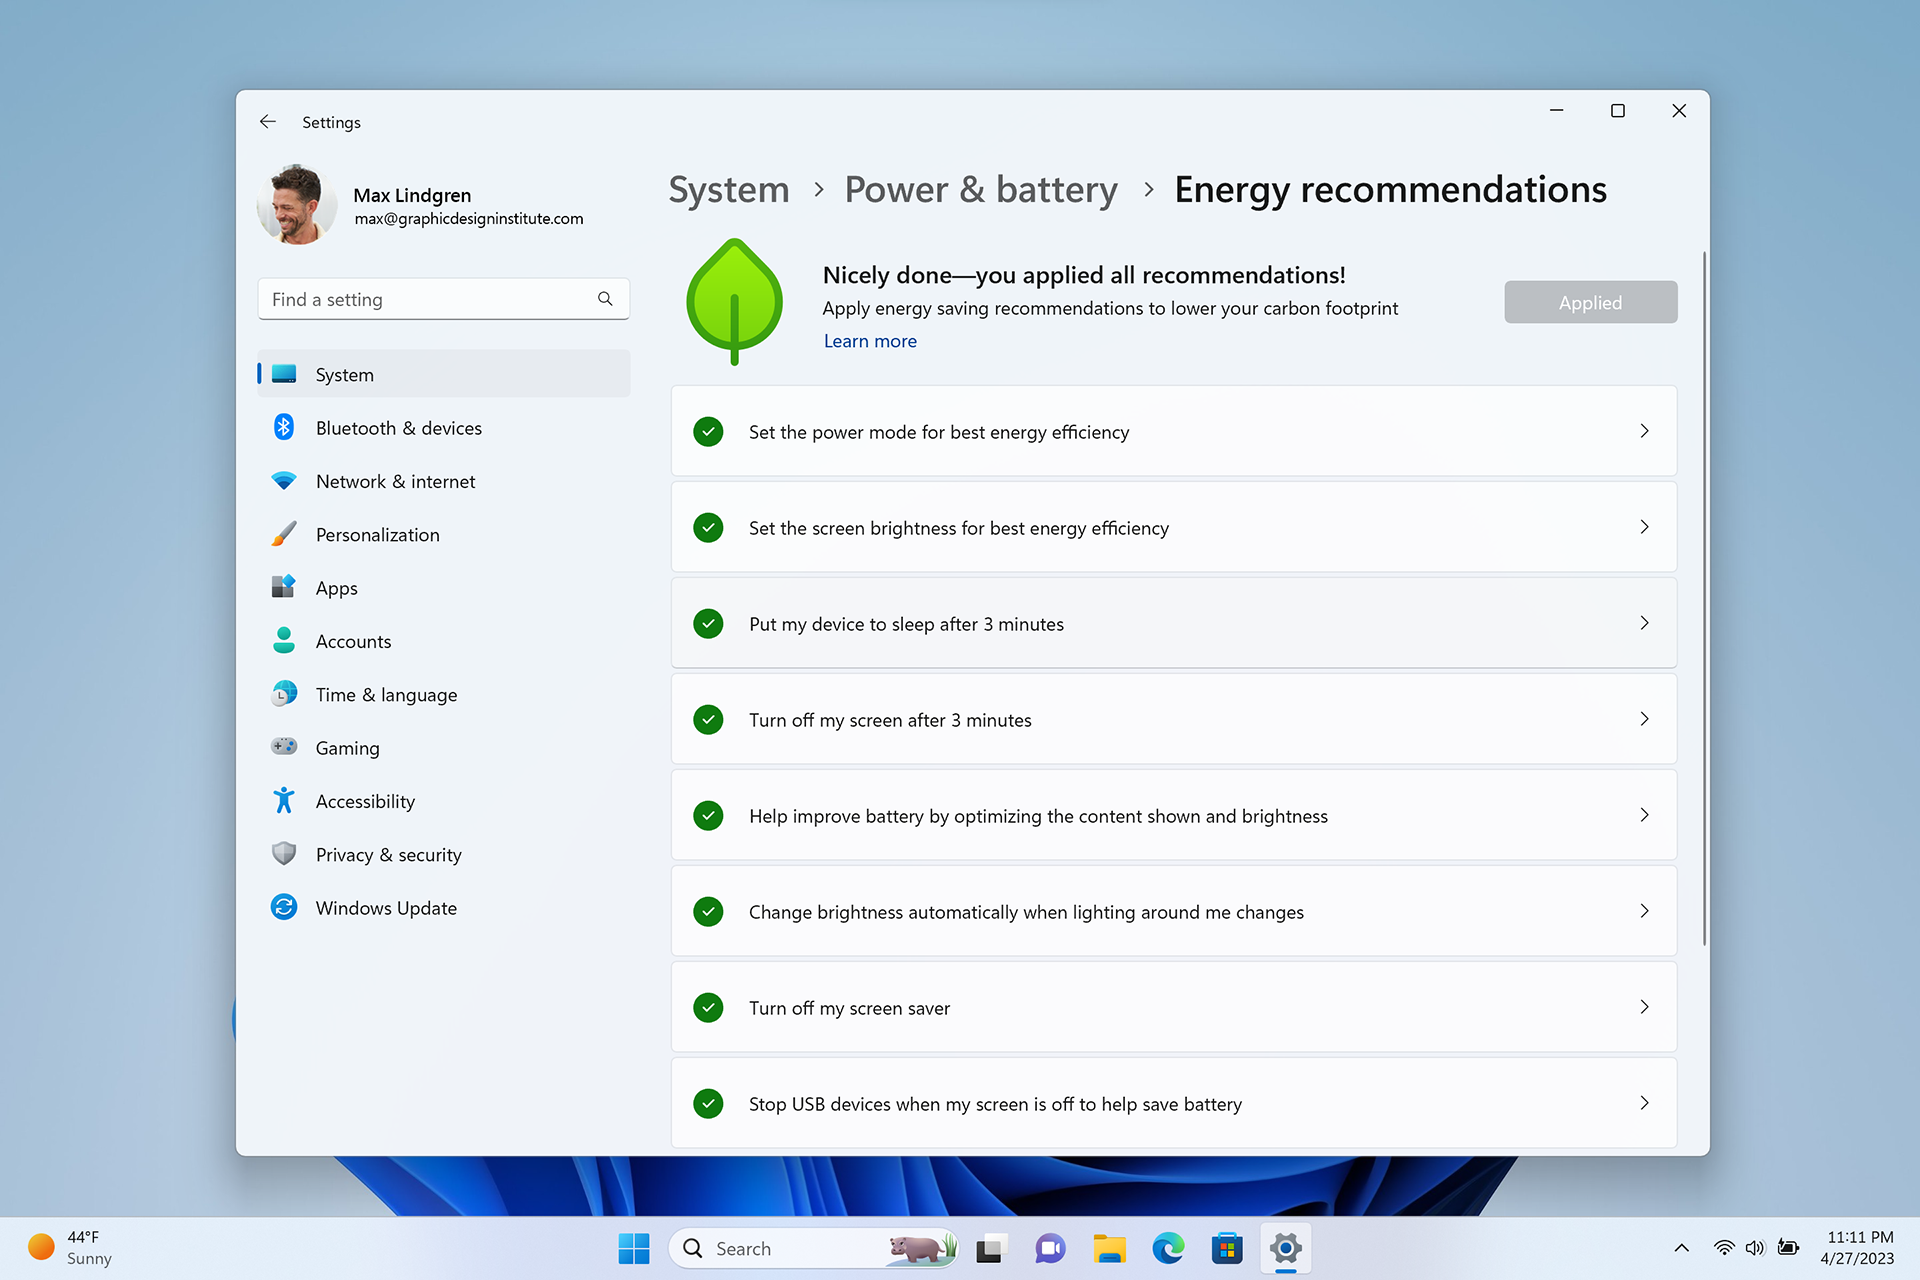
Task: Open Accessibility settings
Action: [364, 800]
